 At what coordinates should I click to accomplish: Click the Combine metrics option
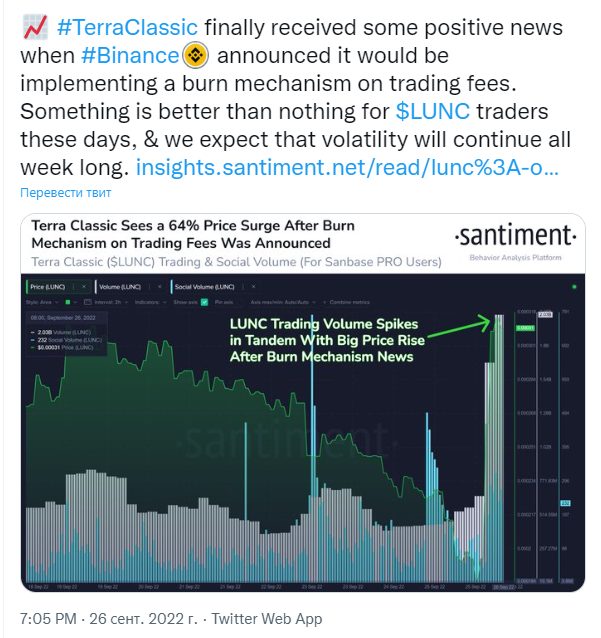point(349,302)
